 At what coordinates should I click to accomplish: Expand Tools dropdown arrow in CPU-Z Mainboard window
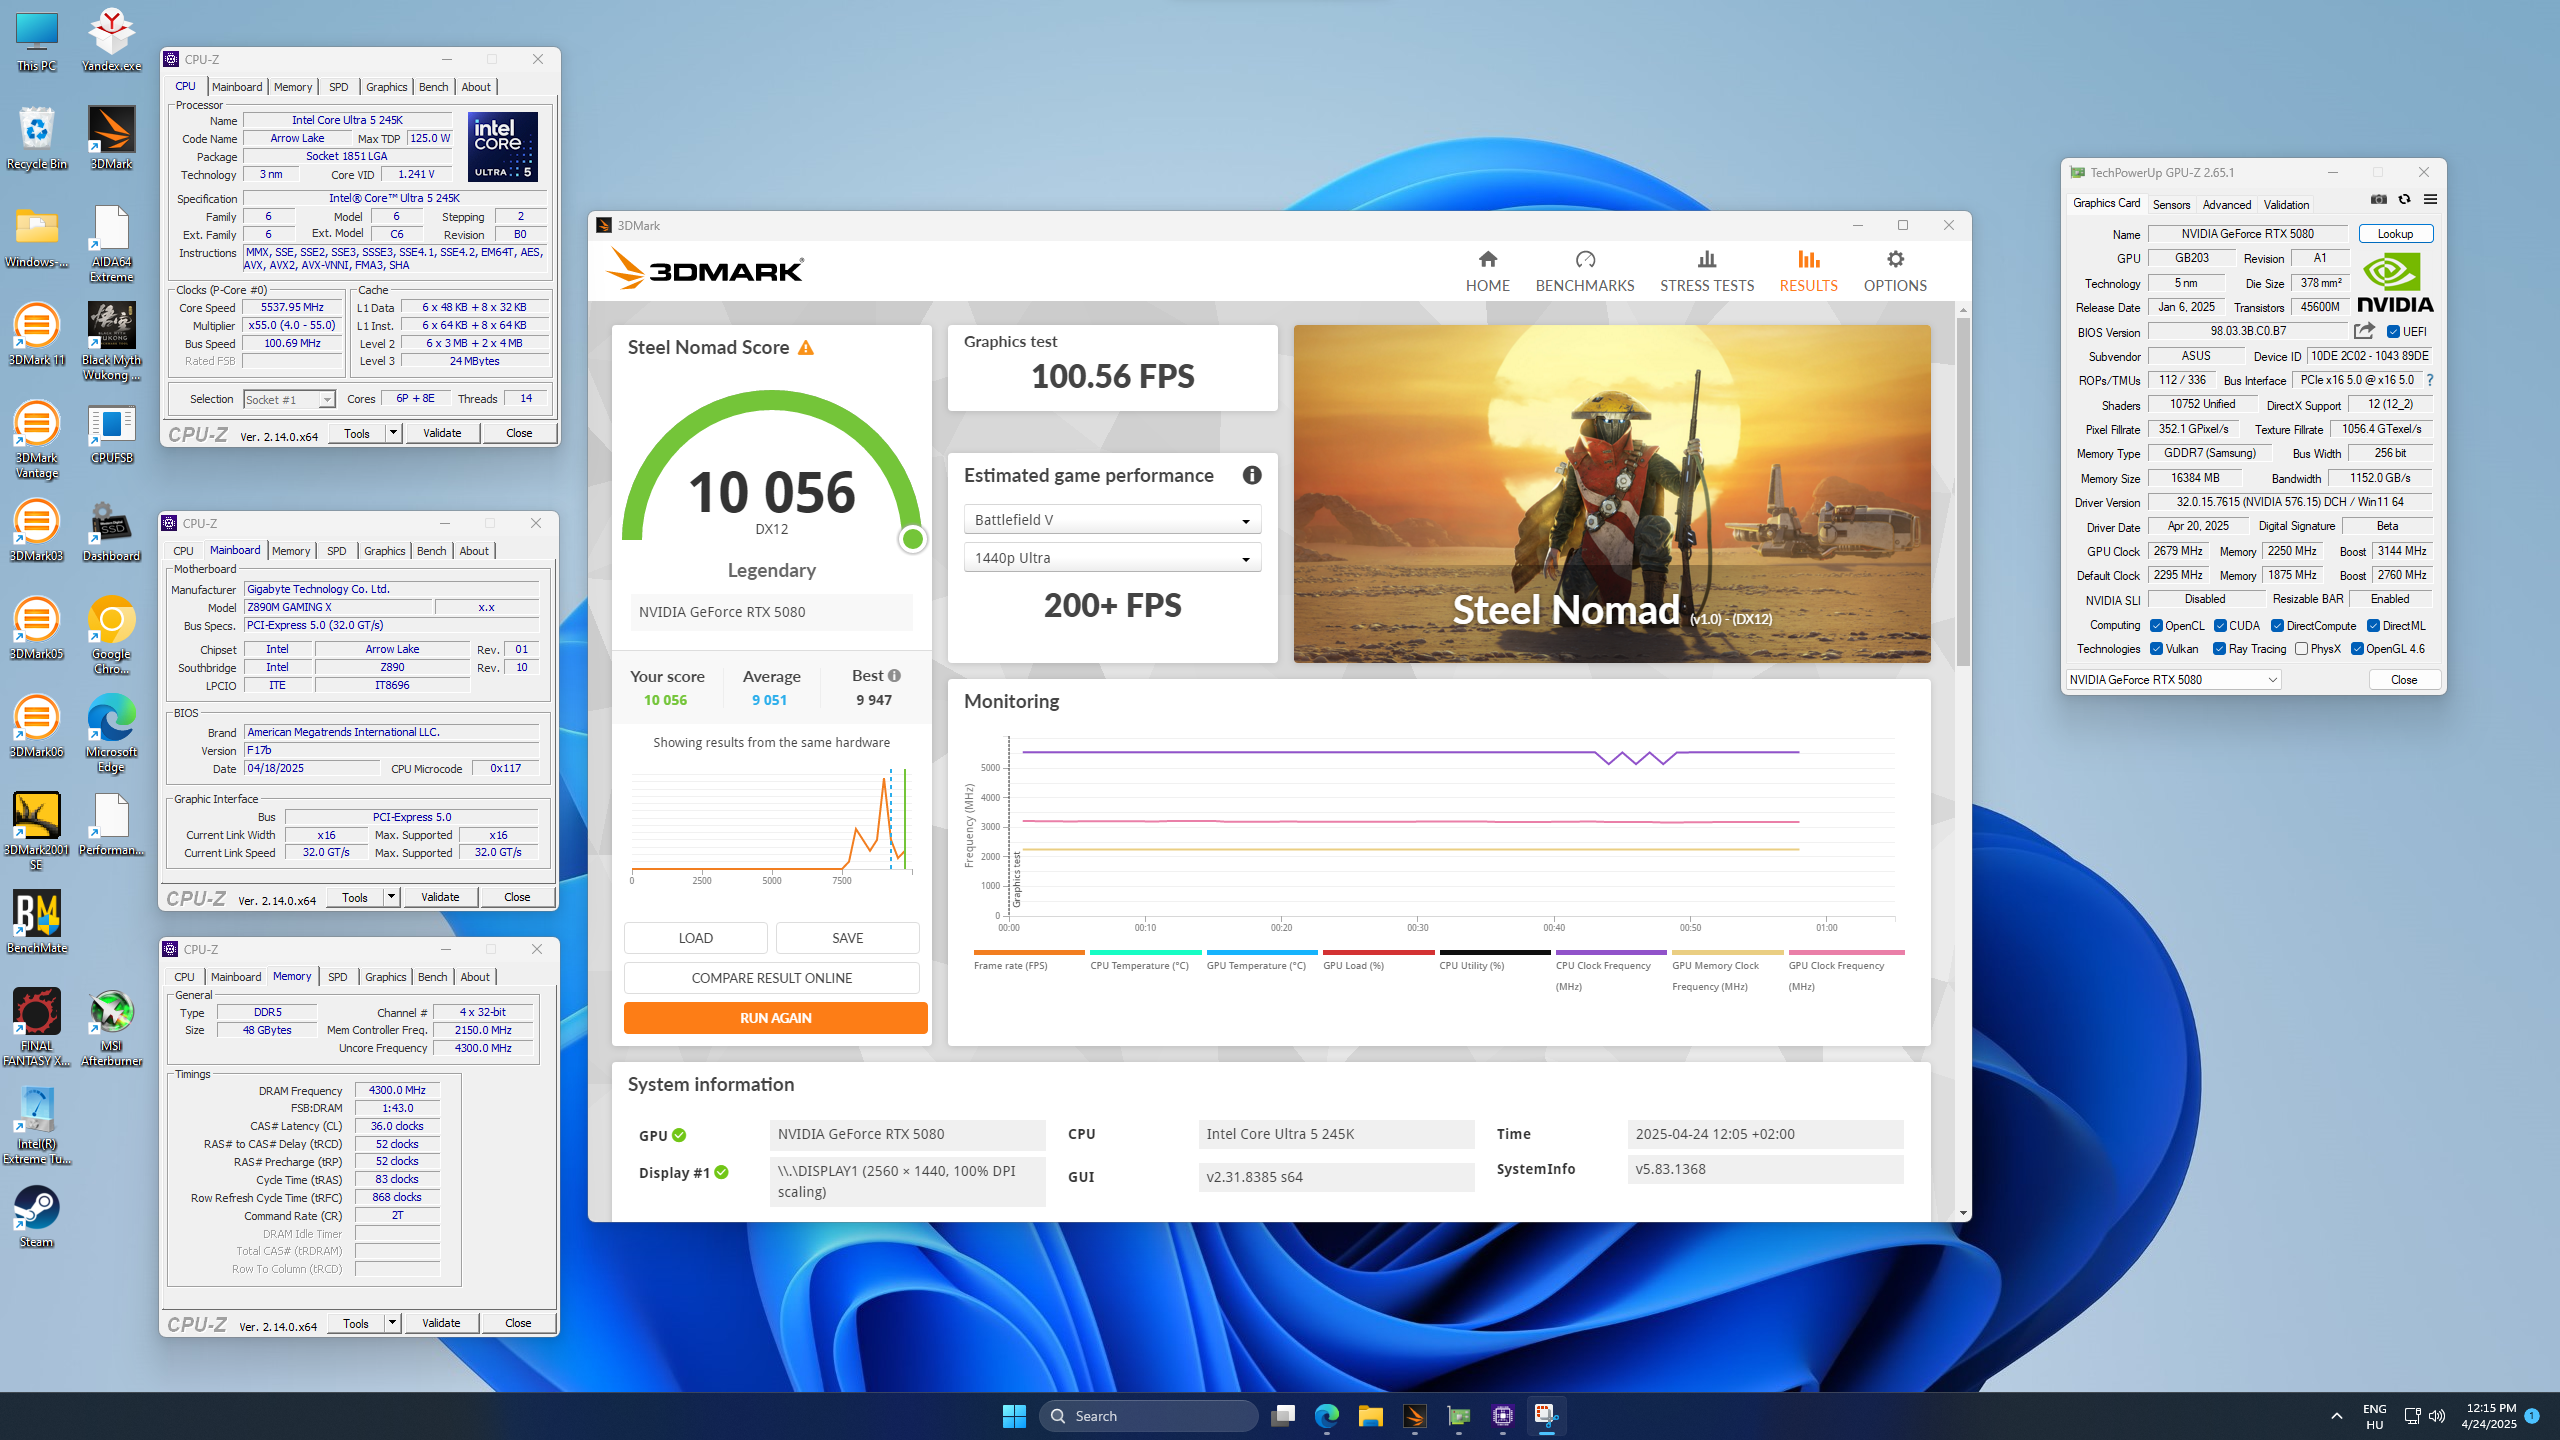(x=391, y=897)
